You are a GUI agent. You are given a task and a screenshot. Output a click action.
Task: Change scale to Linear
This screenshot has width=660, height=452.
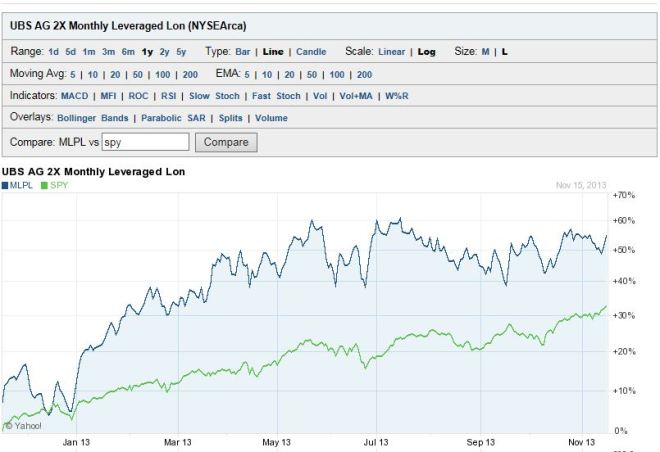click(x=391, y=52)
